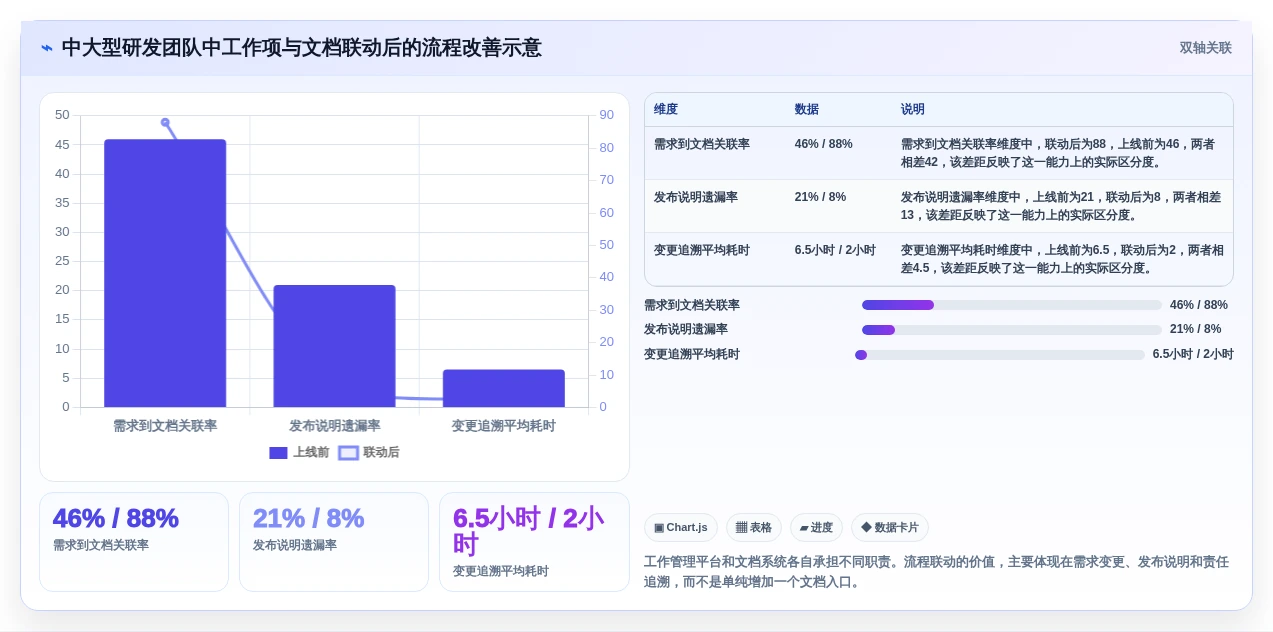Click progress label 需求到文档关联率
This screenshot has width=1273, height=632.
(x=692, y=305)
